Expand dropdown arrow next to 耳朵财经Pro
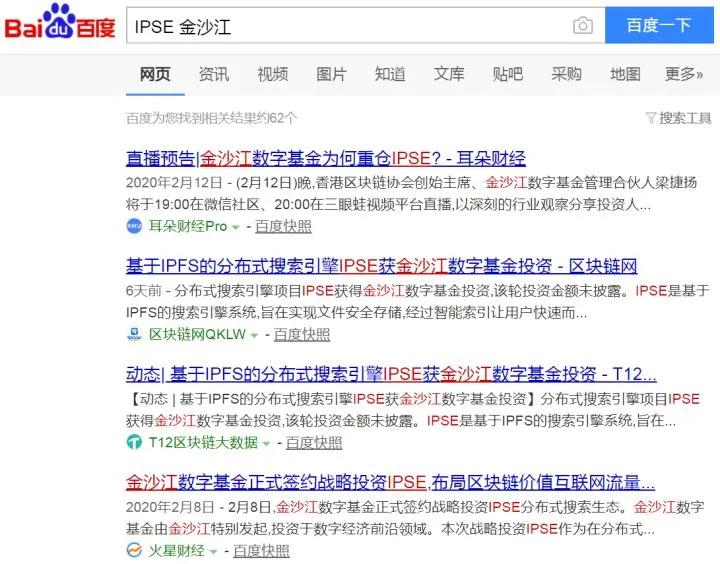 236,227
